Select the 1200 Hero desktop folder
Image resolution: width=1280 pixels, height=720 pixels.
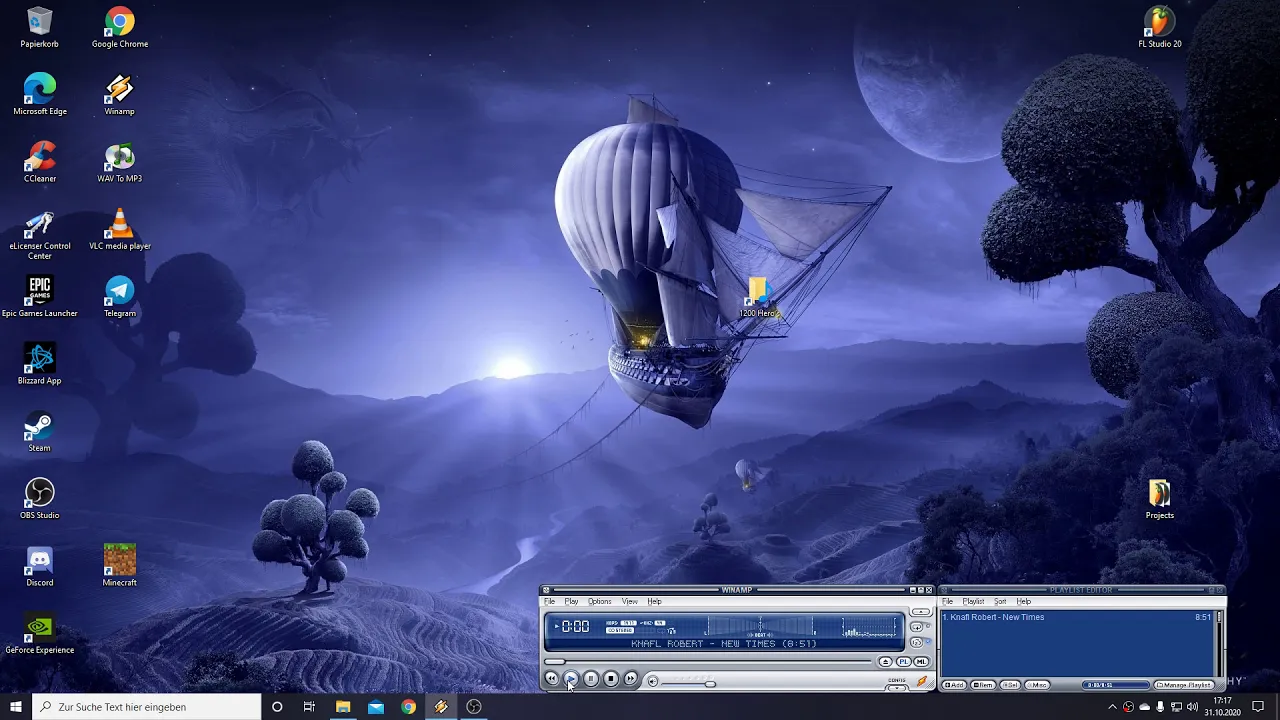[759, 298]
